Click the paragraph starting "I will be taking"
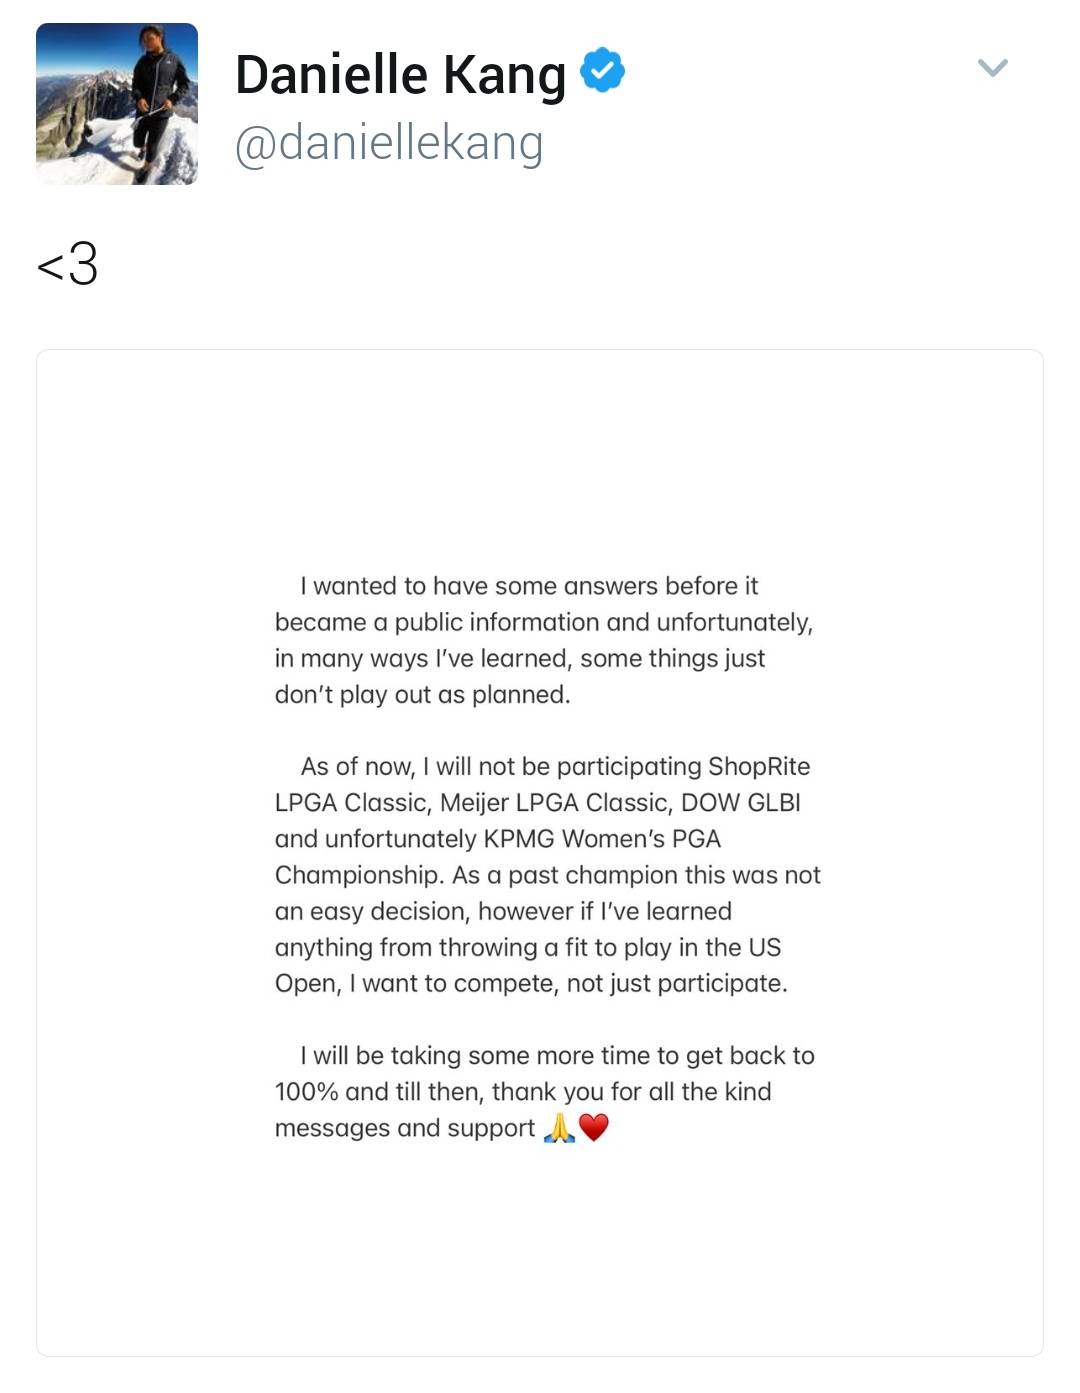The image size is (1080, 1393). click(x=545, y=1091)
